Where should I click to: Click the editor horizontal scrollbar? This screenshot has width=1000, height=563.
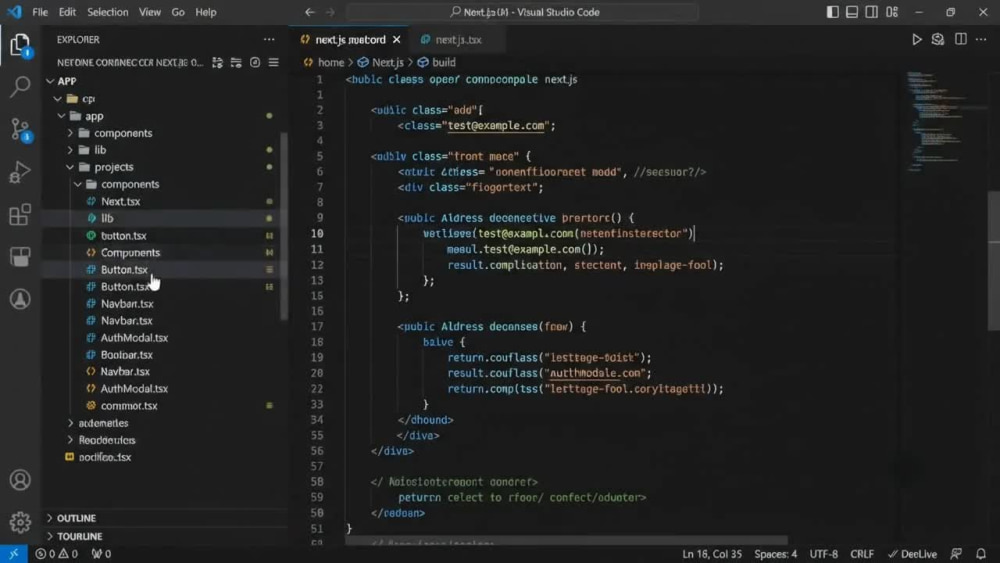click(x=566, y=541)
